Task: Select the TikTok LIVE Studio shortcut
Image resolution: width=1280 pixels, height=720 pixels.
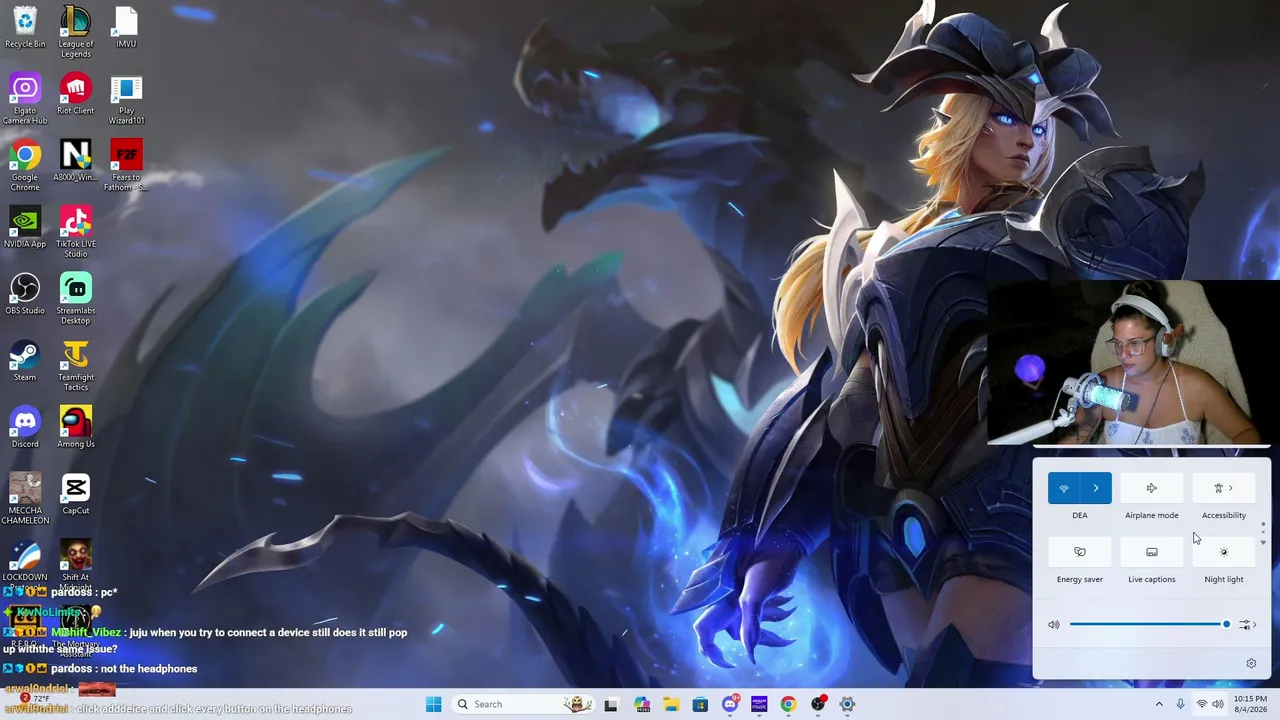Action: pos(76,233)
